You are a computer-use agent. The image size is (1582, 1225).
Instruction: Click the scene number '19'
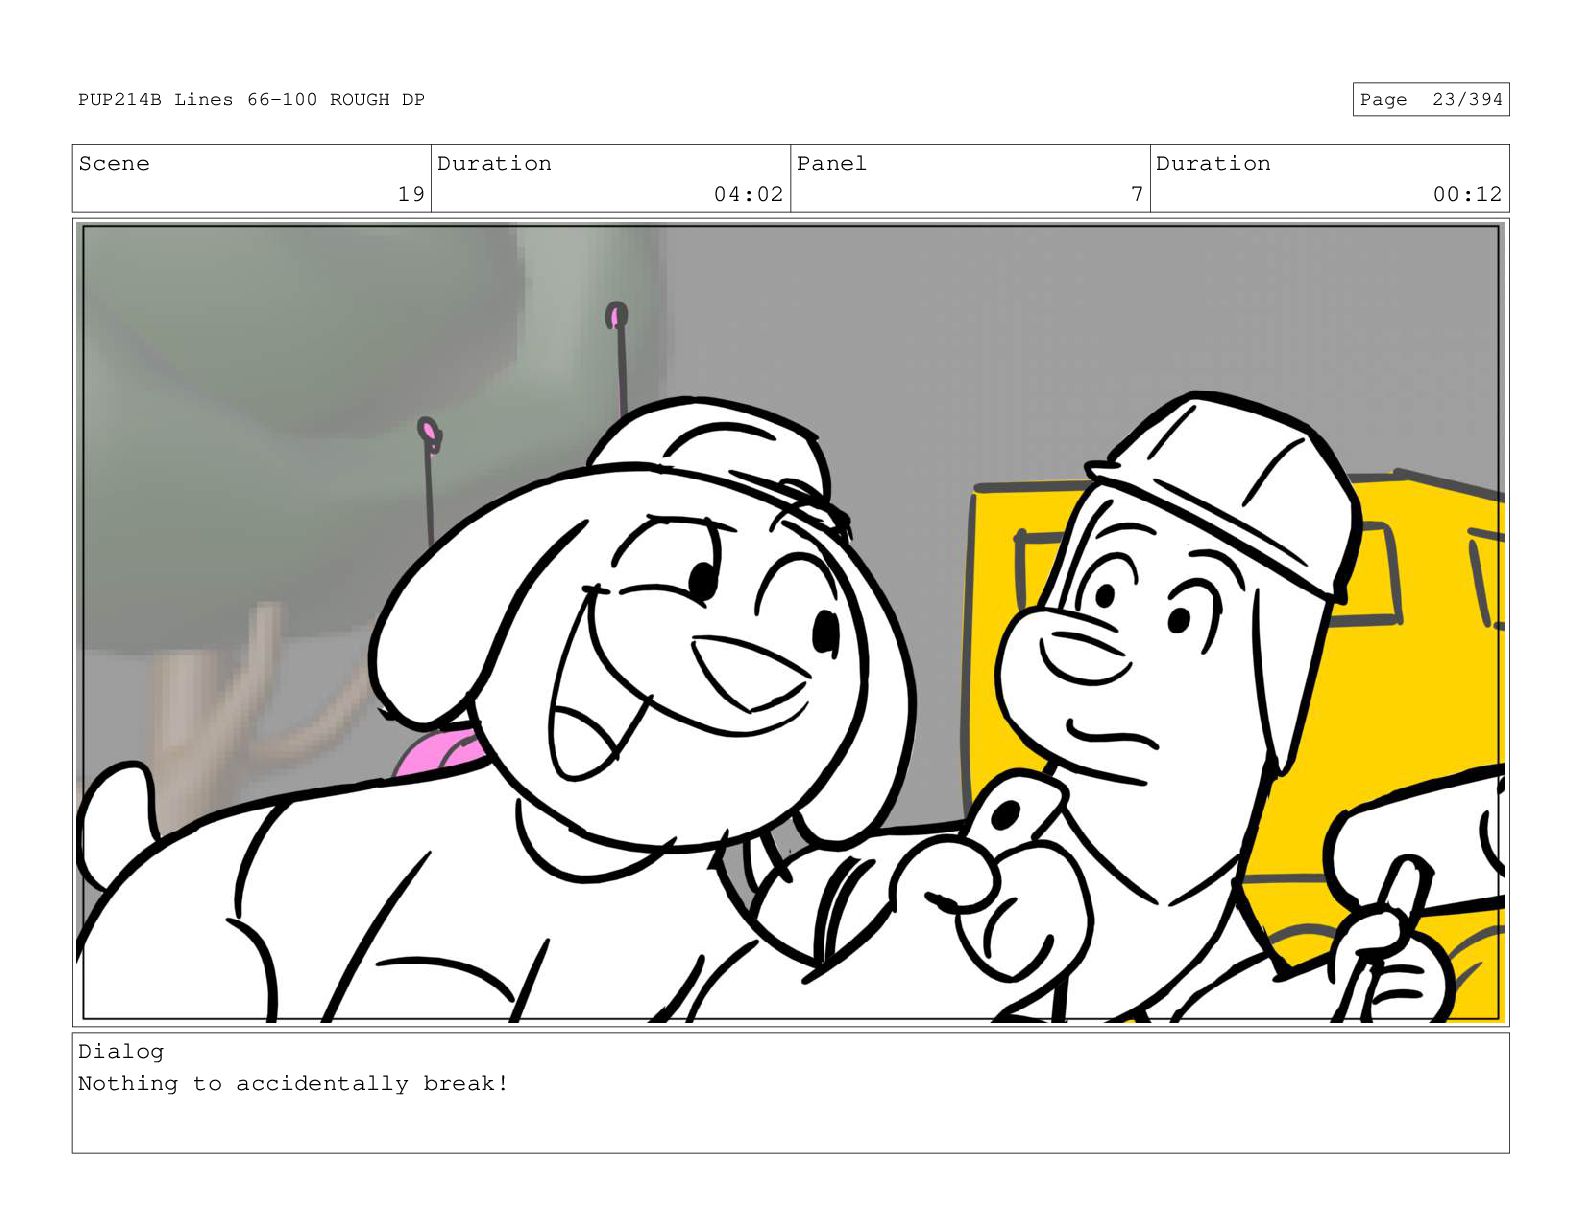[411, 194]
